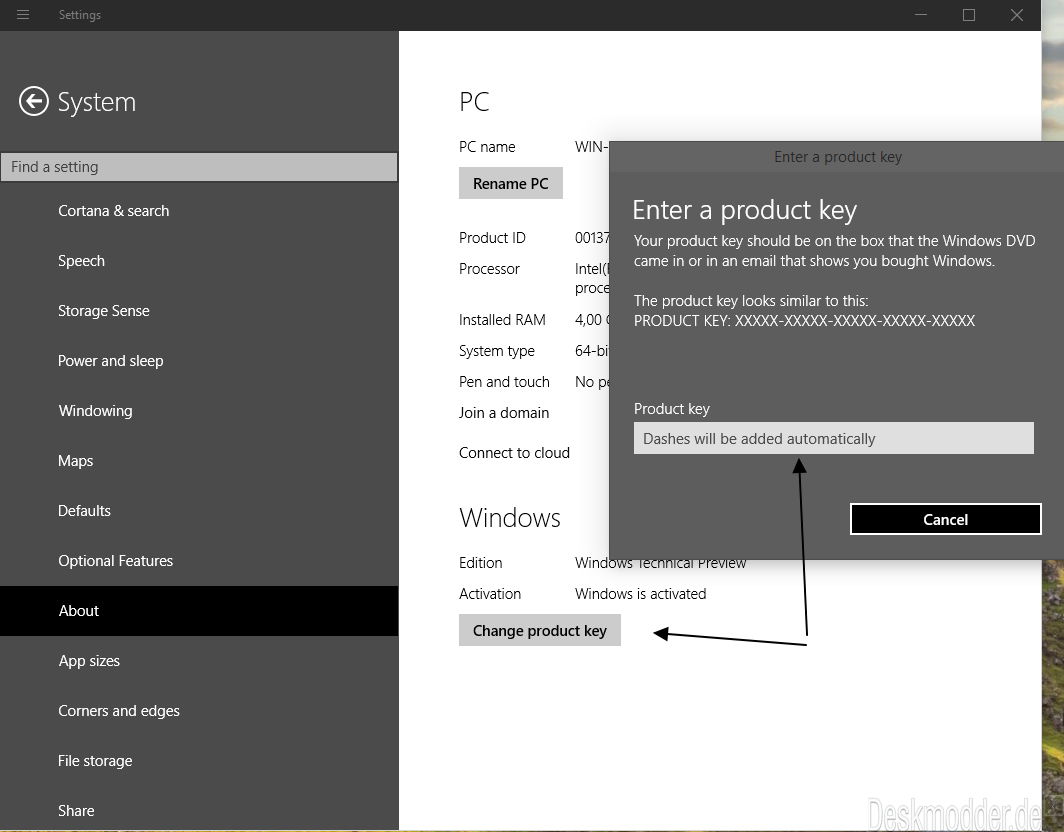This screenshot has height=832, width=1064.
Task: Close the Settings window
Action: point(1016,14)
